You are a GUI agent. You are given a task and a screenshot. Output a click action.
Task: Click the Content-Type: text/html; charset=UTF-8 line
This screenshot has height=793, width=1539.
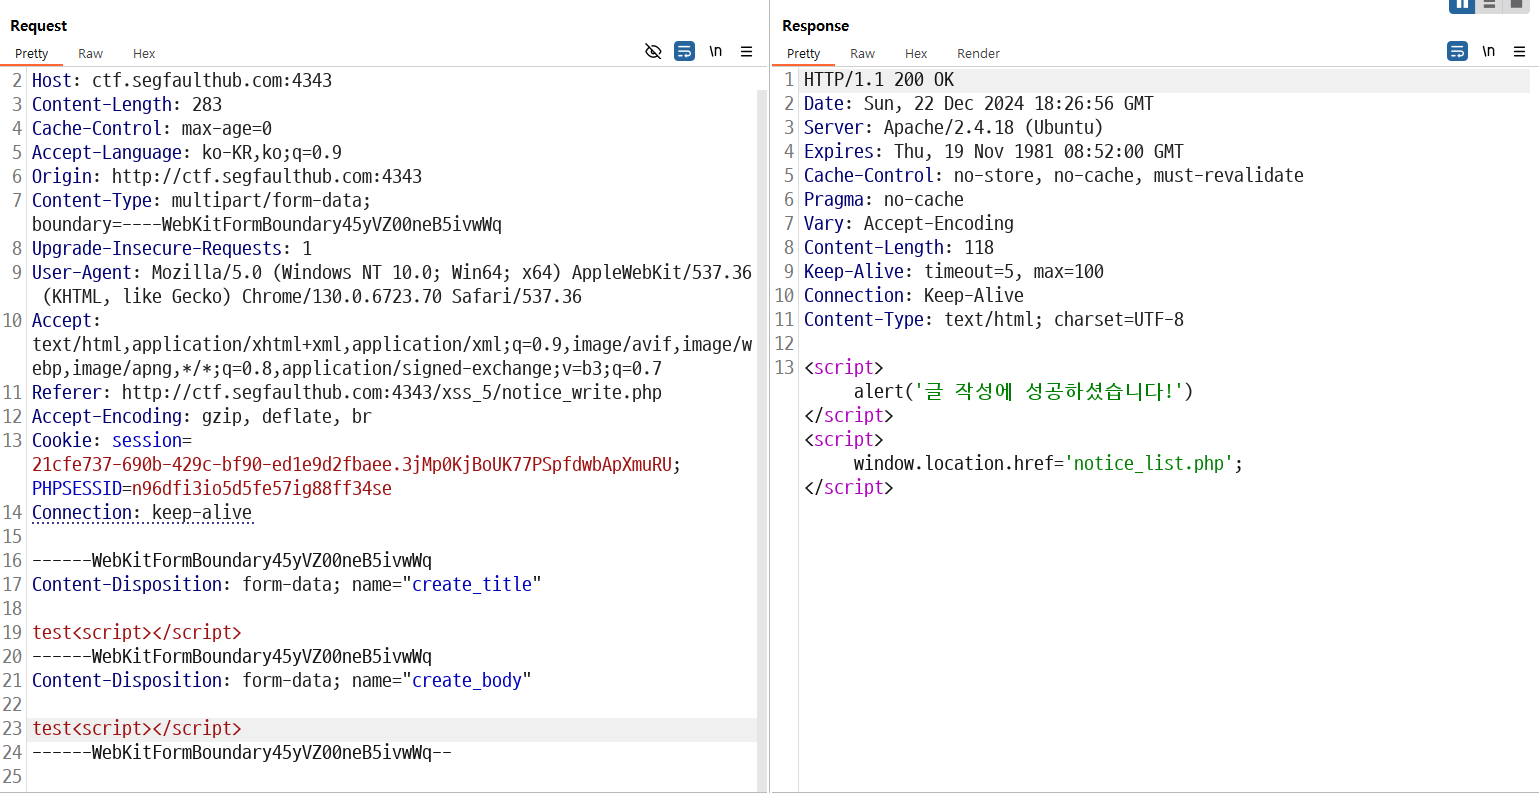coord(994,319)
